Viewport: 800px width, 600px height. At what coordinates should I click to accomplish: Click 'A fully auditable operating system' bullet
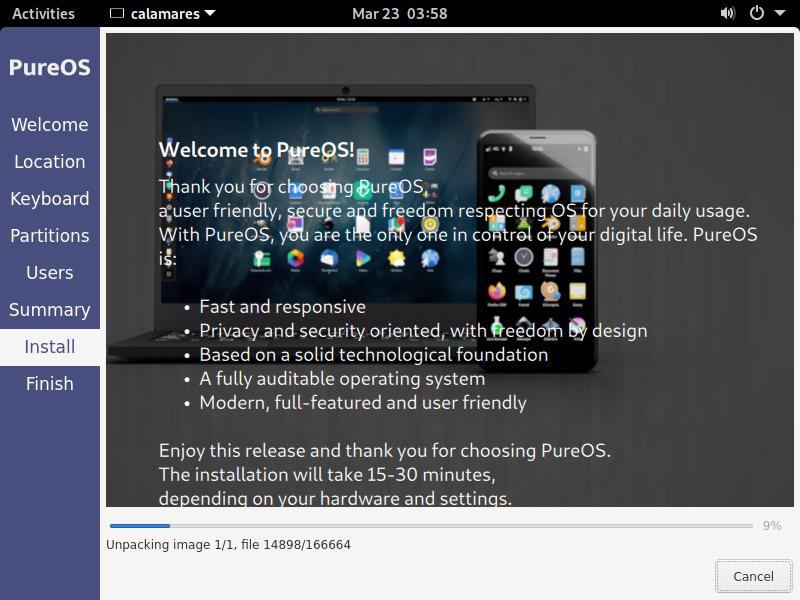pyautogui.click(x=342, y=379)
